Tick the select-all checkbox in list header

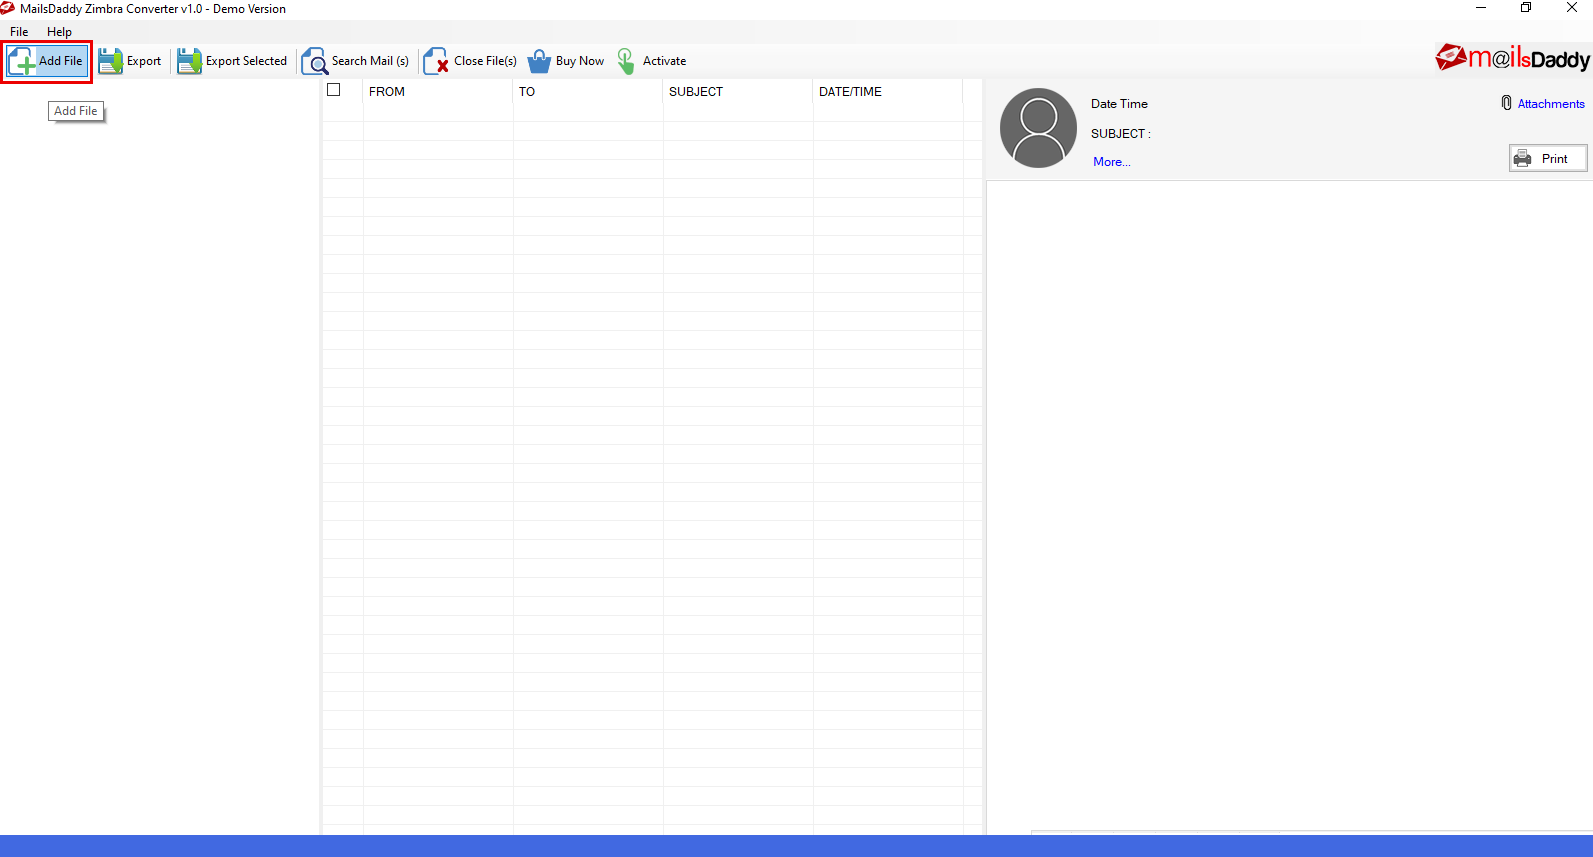tap(334, 90)
